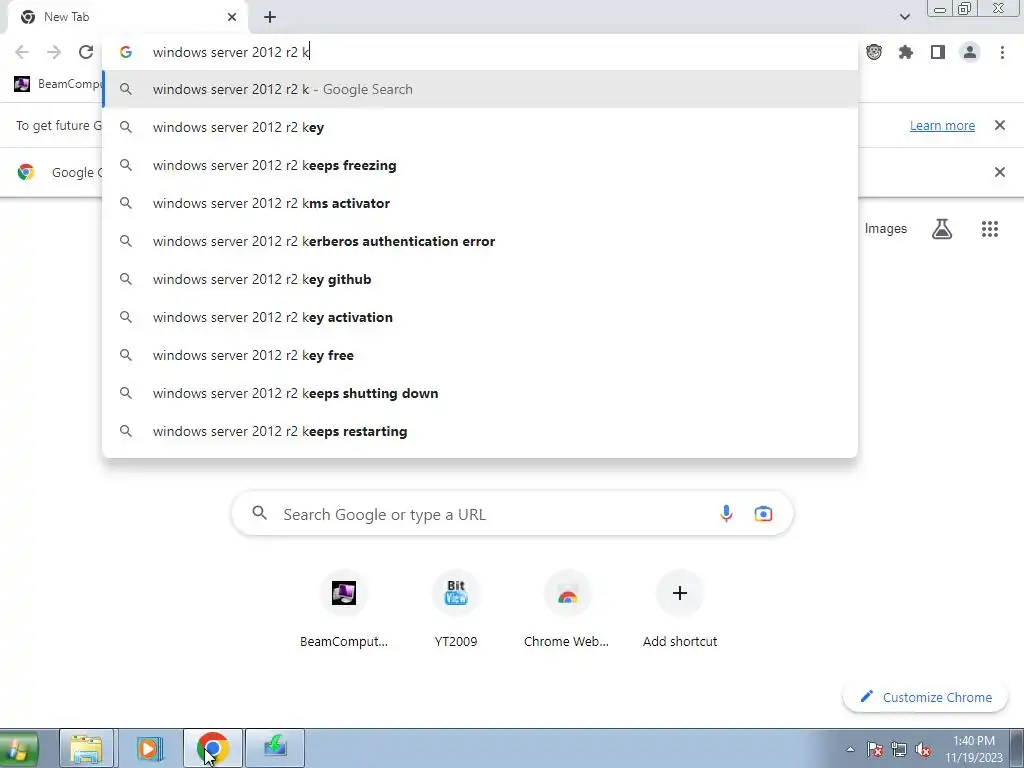Choose suggestion 'windows server 2012 r2 key free'

(x=480, y=355)
